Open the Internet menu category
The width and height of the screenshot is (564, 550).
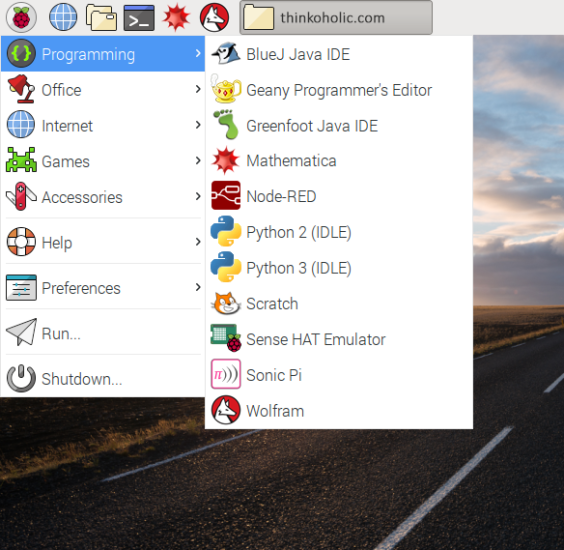[x=103, y=125]
